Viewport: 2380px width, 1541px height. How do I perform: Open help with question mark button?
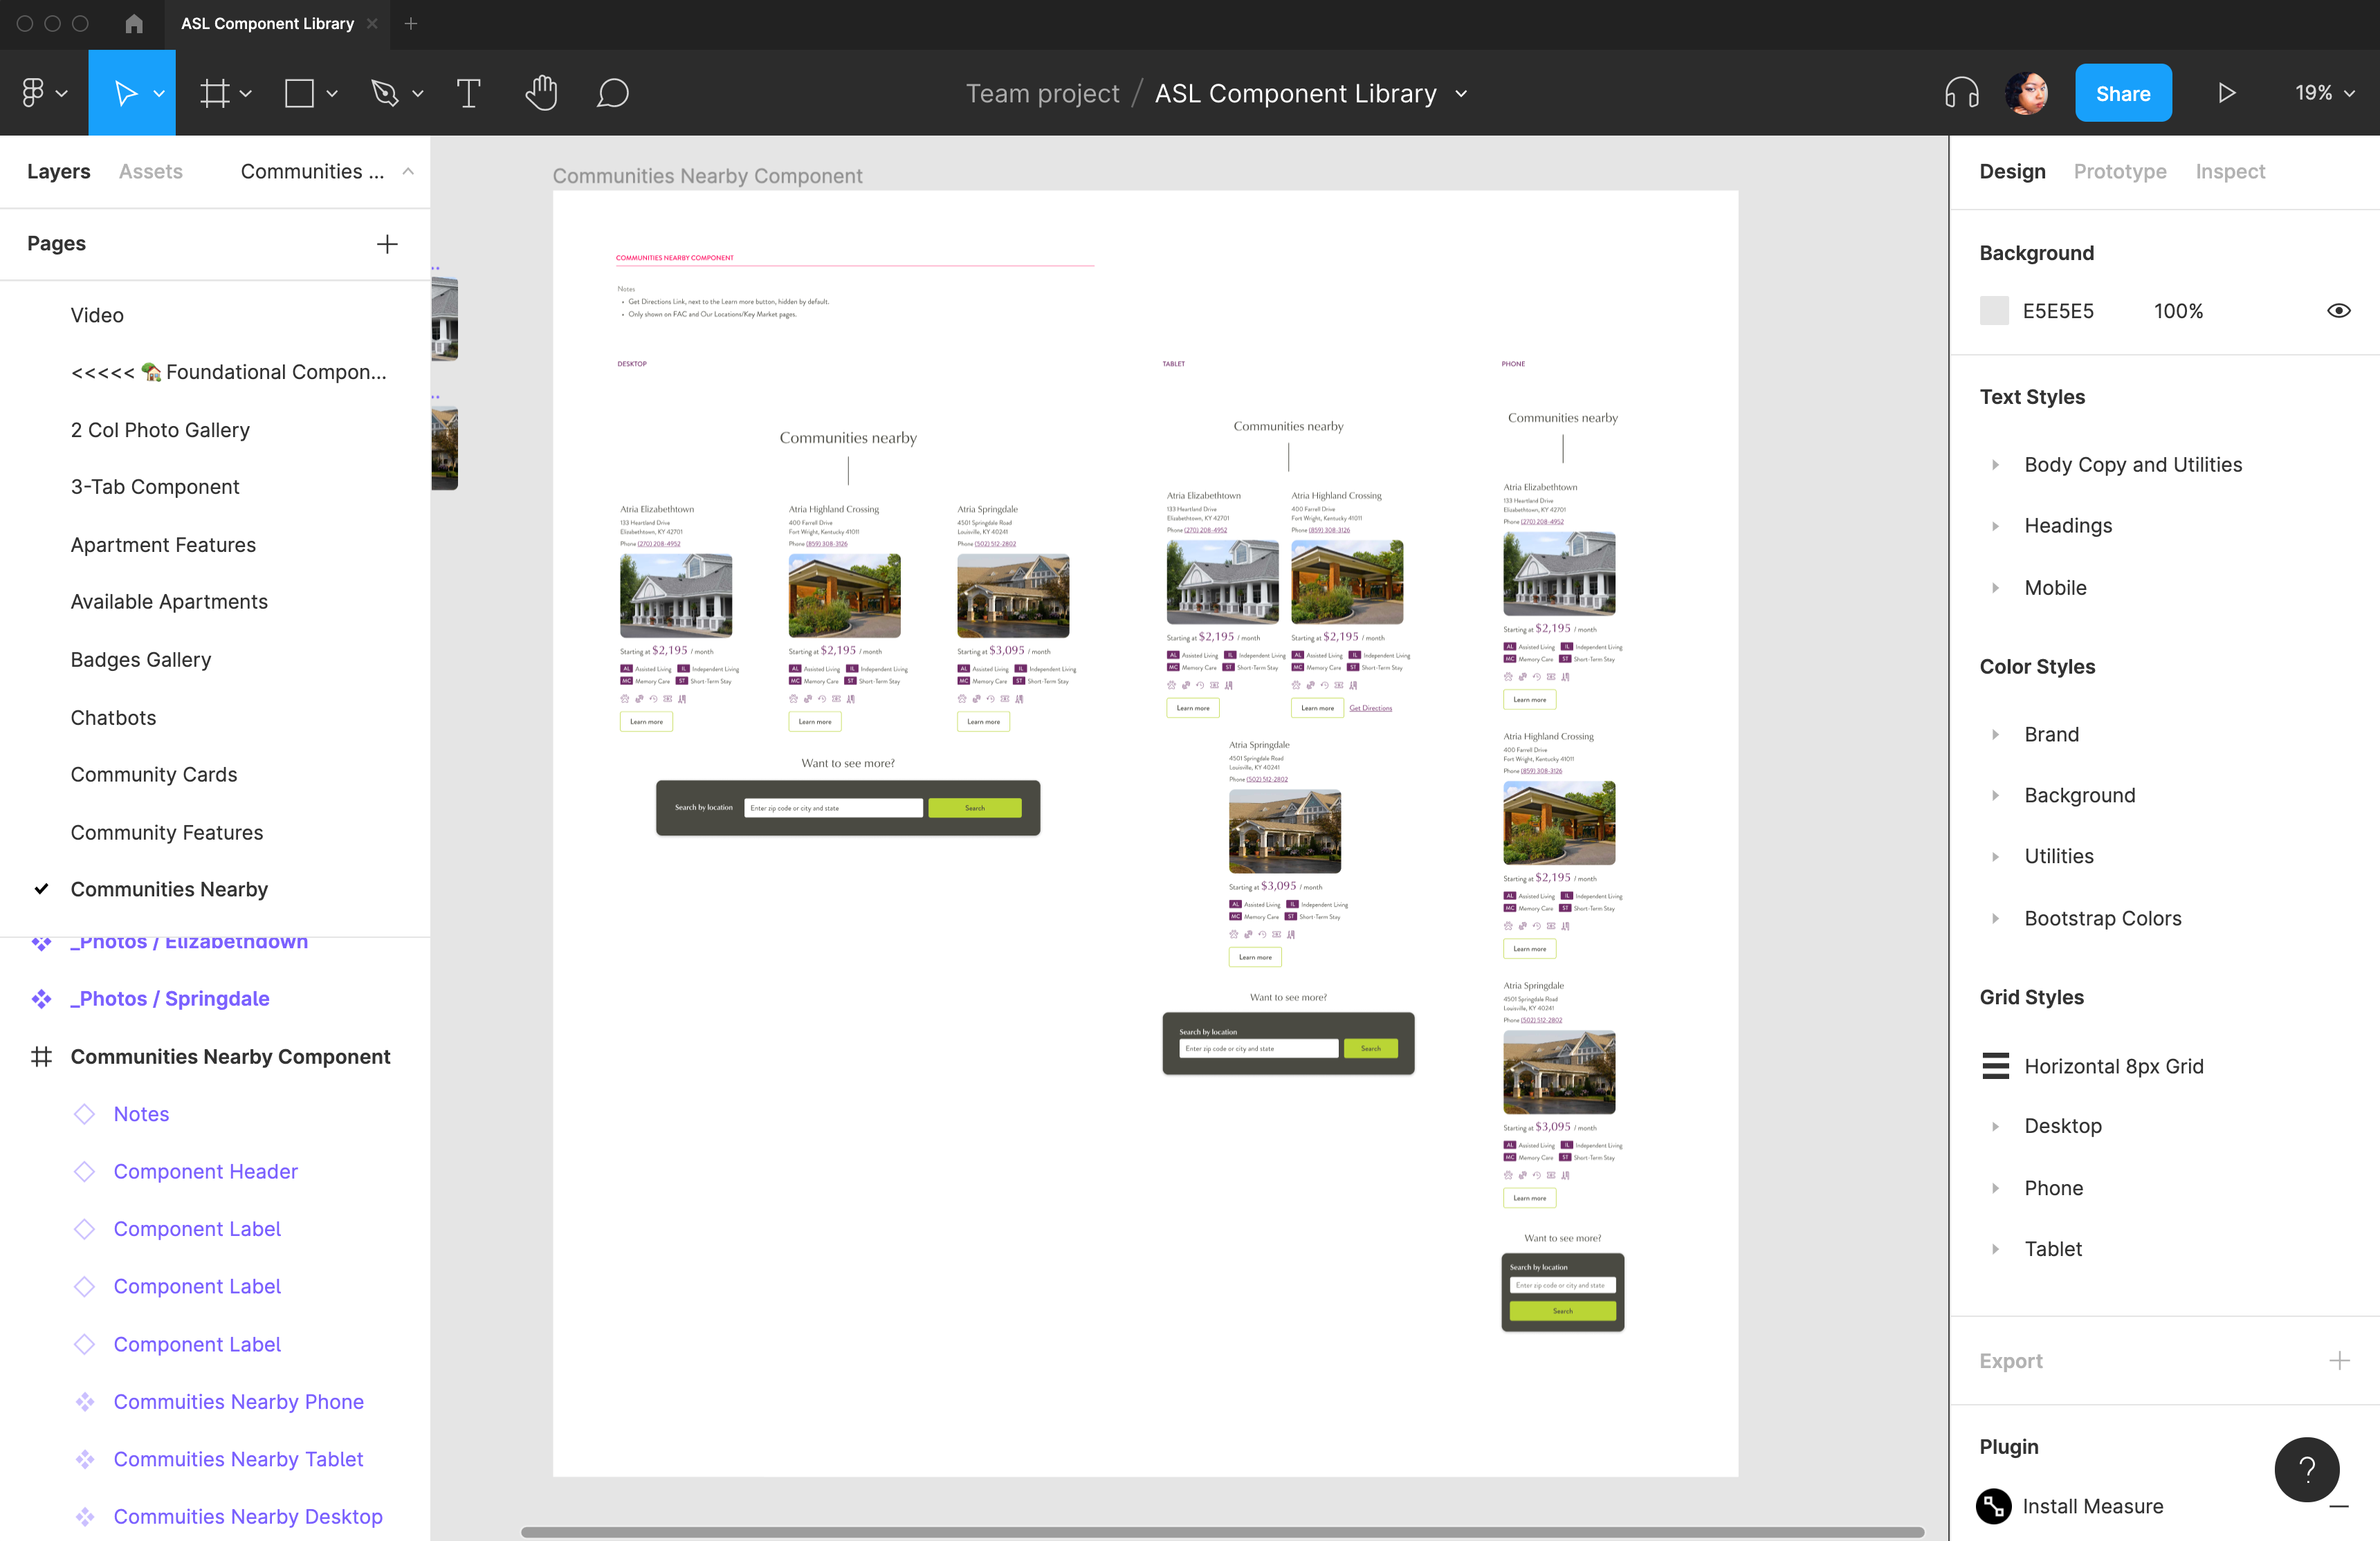point(2306,1468)
